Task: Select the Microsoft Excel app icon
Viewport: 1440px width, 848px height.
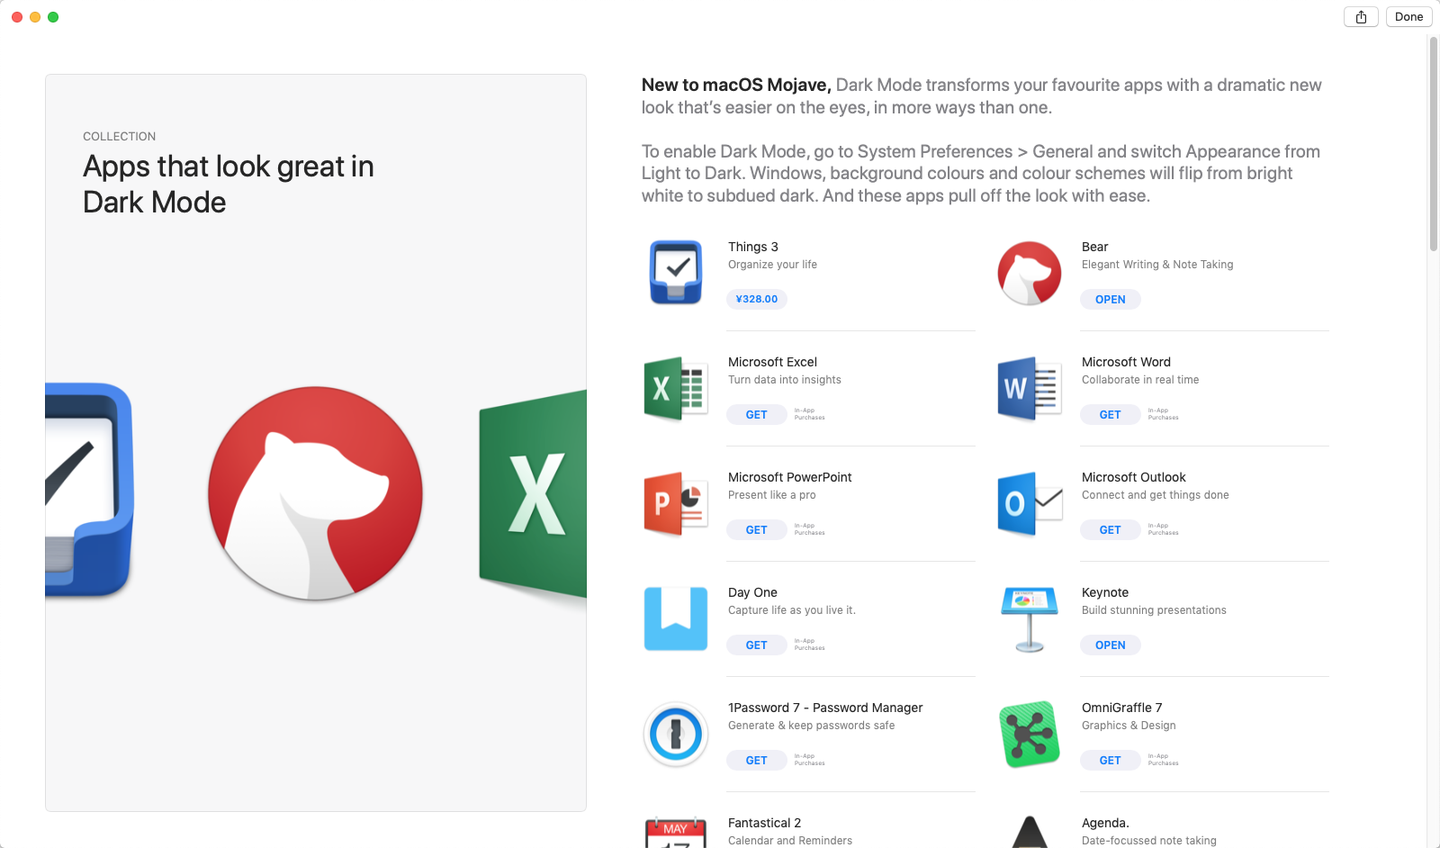Action: click(x=676, y=388)
